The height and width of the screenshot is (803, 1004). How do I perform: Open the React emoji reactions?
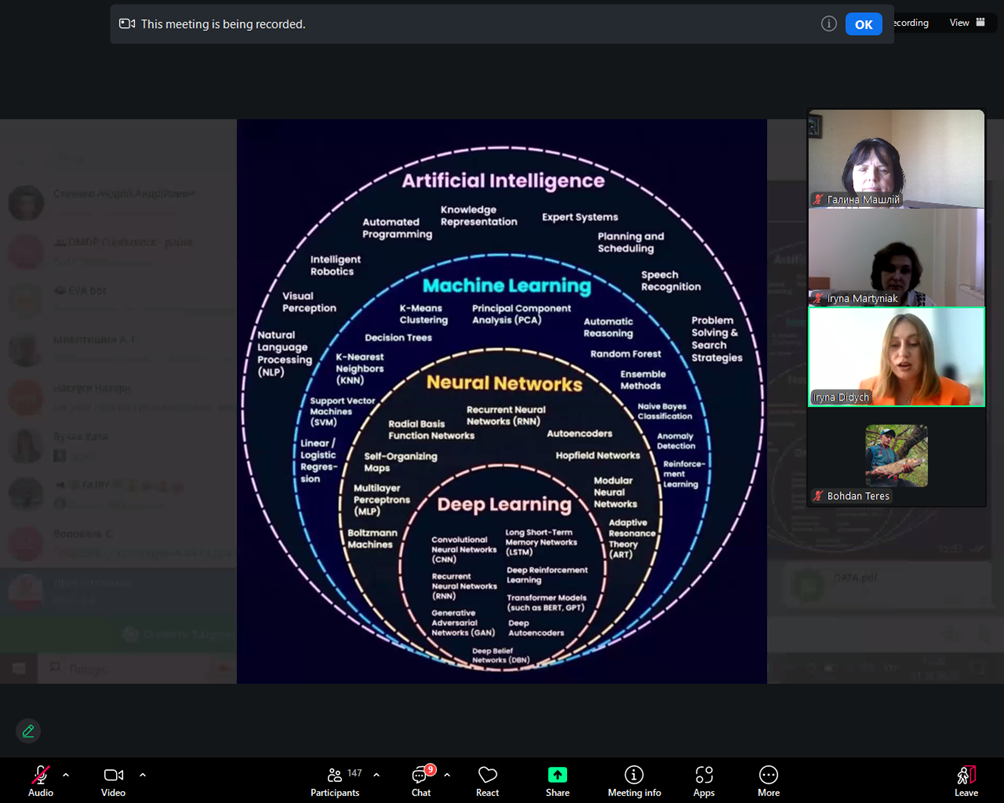point(487,780)
